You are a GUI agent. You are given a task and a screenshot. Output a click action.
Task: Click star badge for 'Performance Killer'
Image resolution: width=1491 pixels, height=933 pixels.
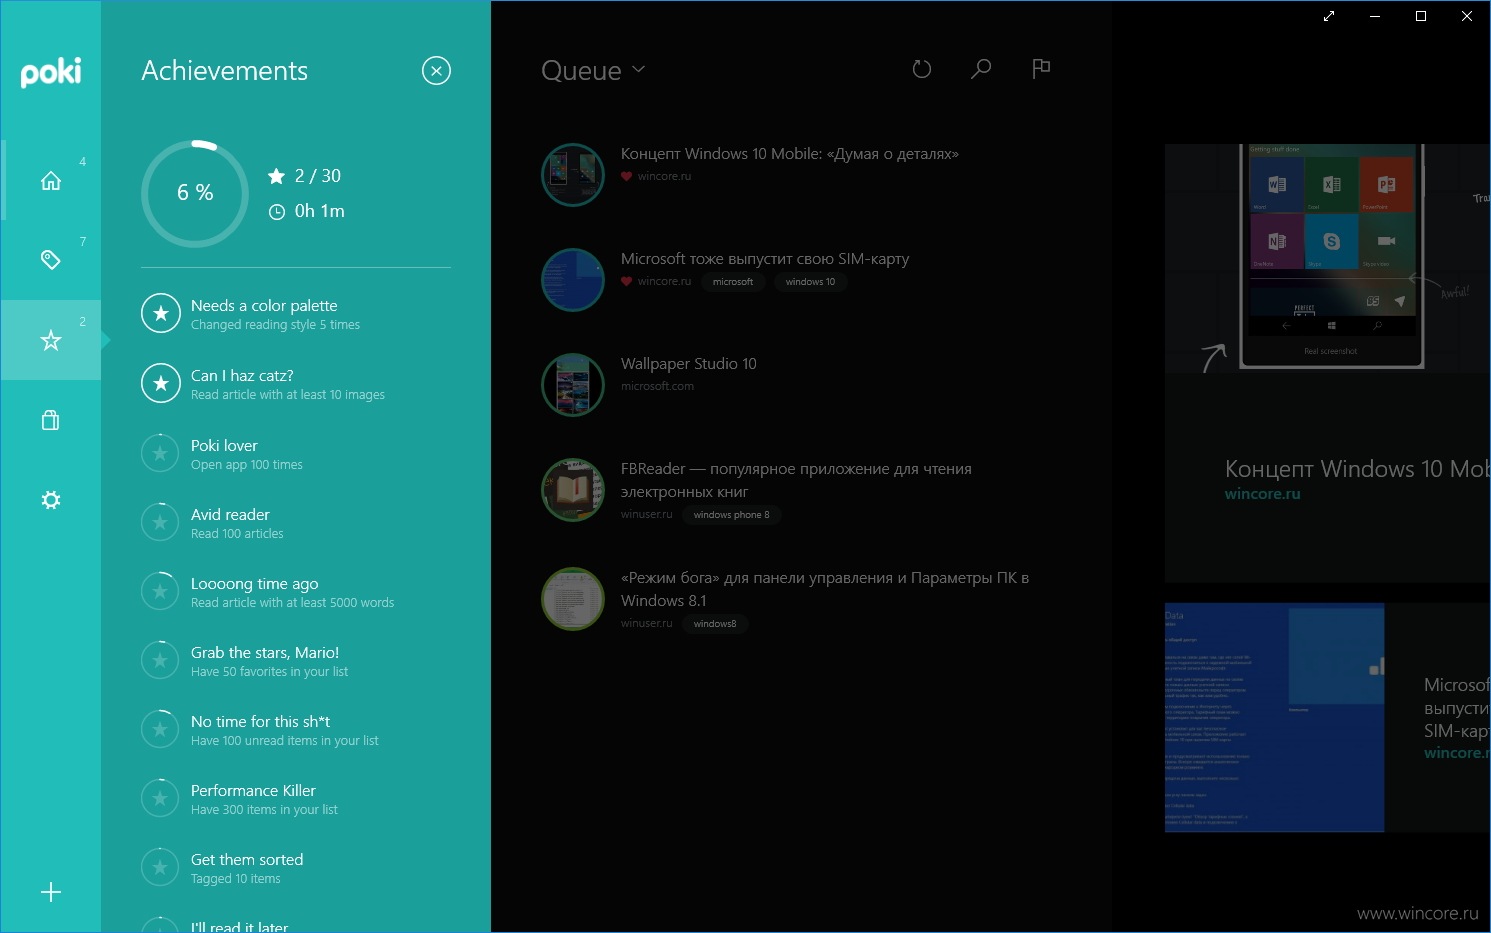click(160, 799)
